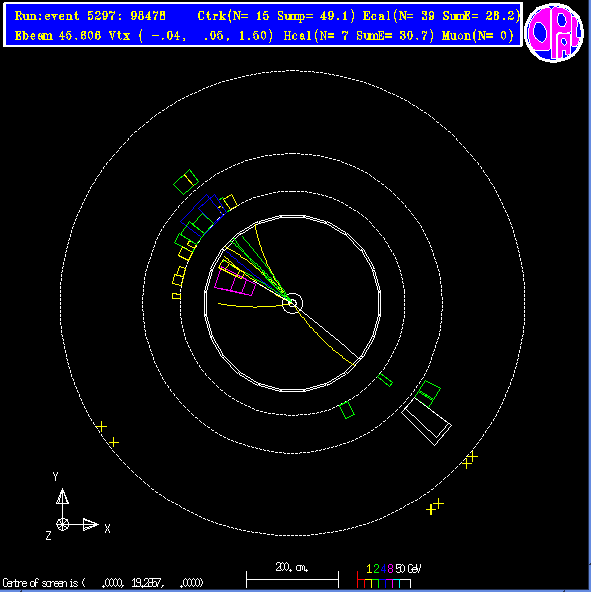Image resolution: width=591 pixels, height=592 pixels.
Task: Select the long white straight track line
Action: click(326, 331)
